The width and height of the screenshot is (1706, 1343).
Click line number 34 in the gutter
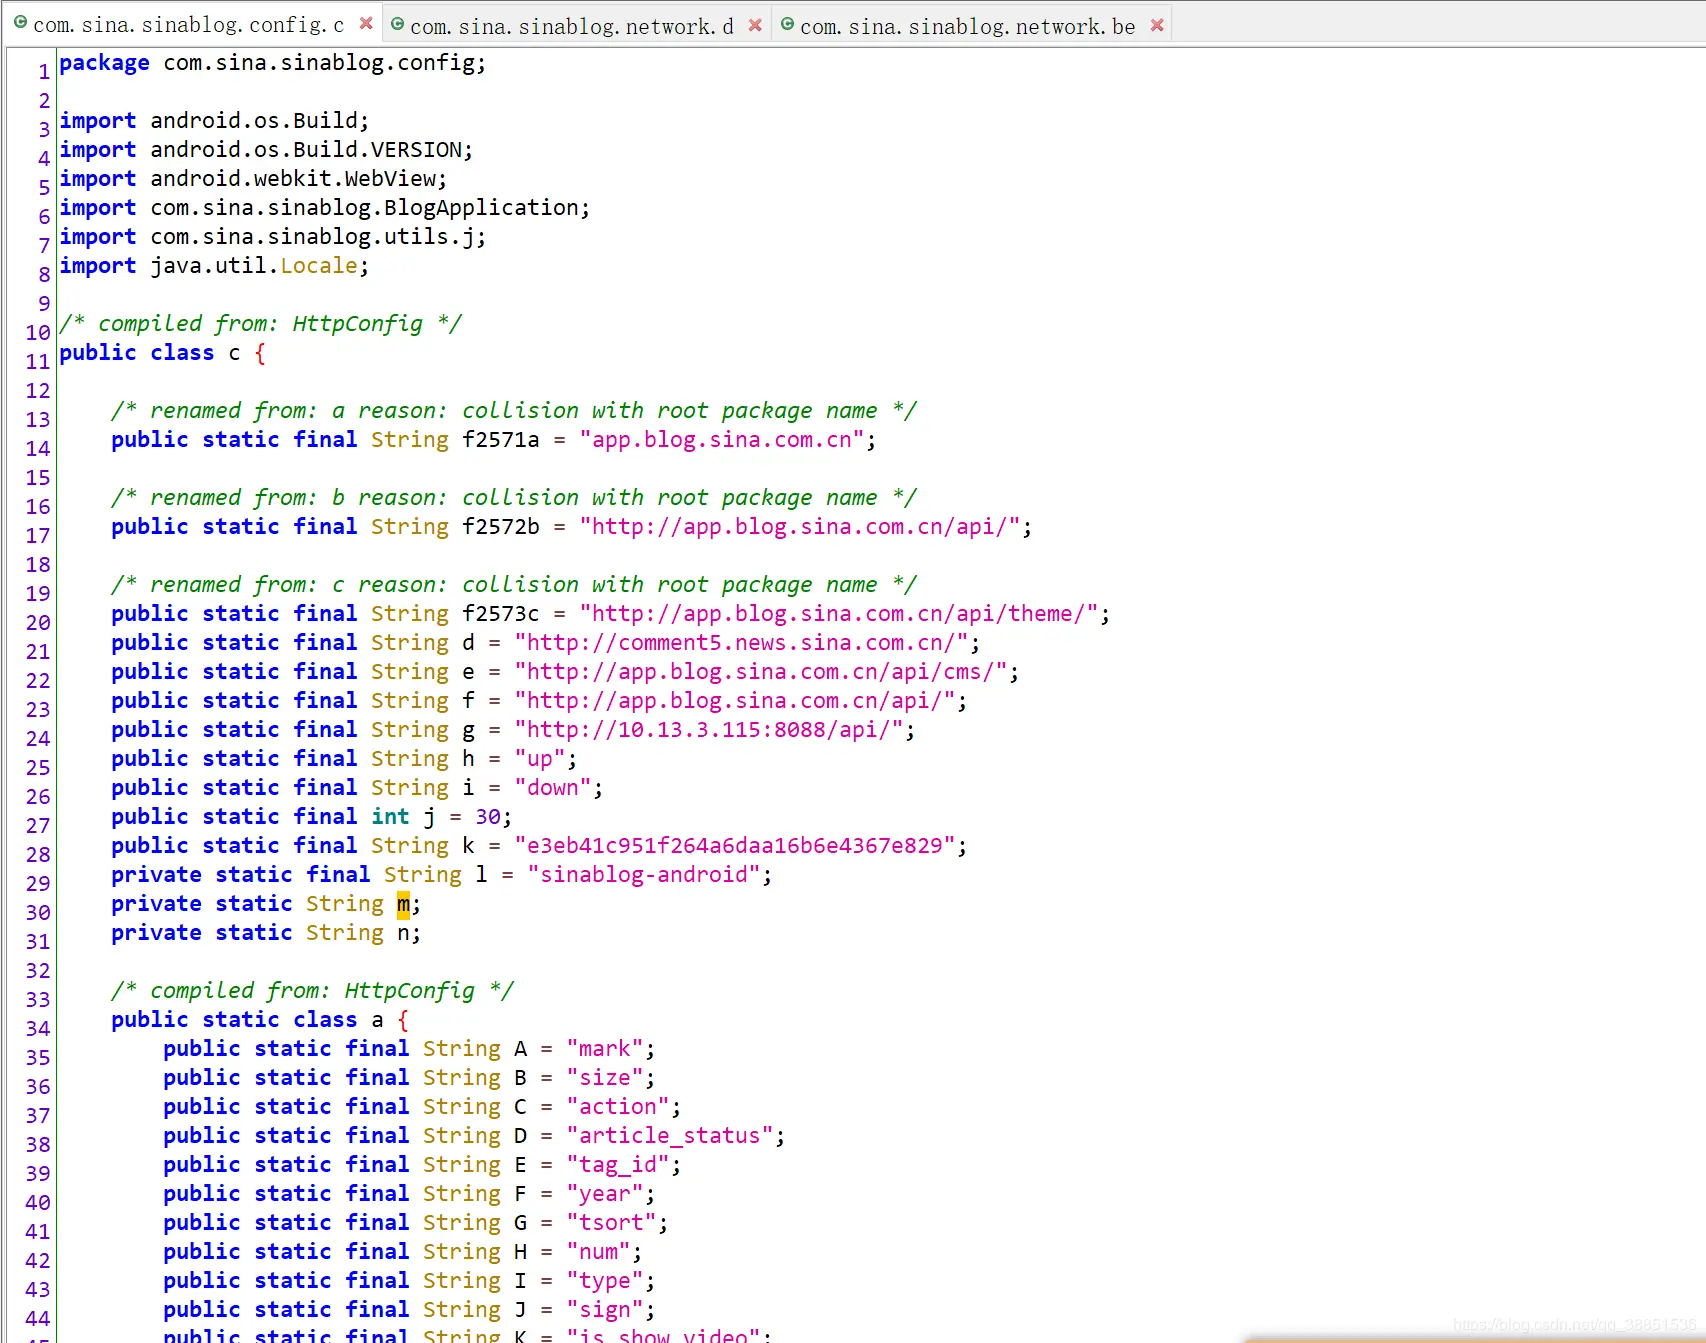pos(38,1029)
